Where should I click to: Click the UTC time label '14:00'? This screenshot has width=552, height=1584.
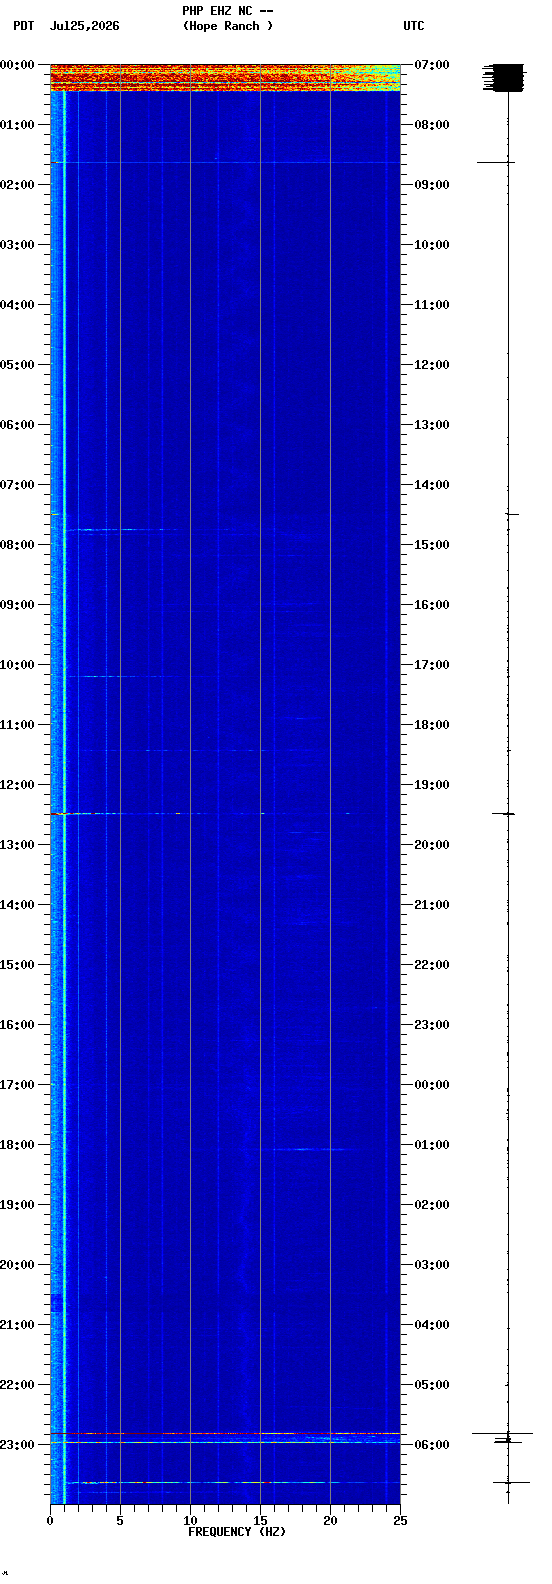tap(432, 485)
